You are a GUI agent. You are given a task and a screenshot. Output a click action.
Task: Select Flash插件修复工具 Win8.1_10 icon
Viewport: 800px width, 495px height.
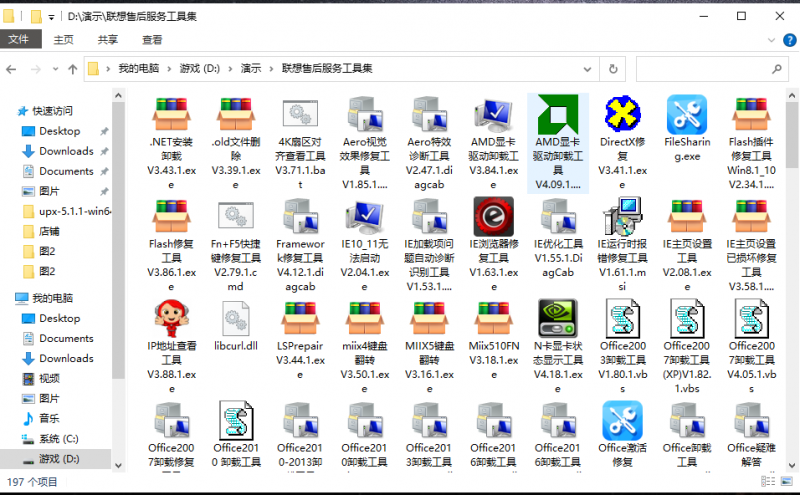751,114
